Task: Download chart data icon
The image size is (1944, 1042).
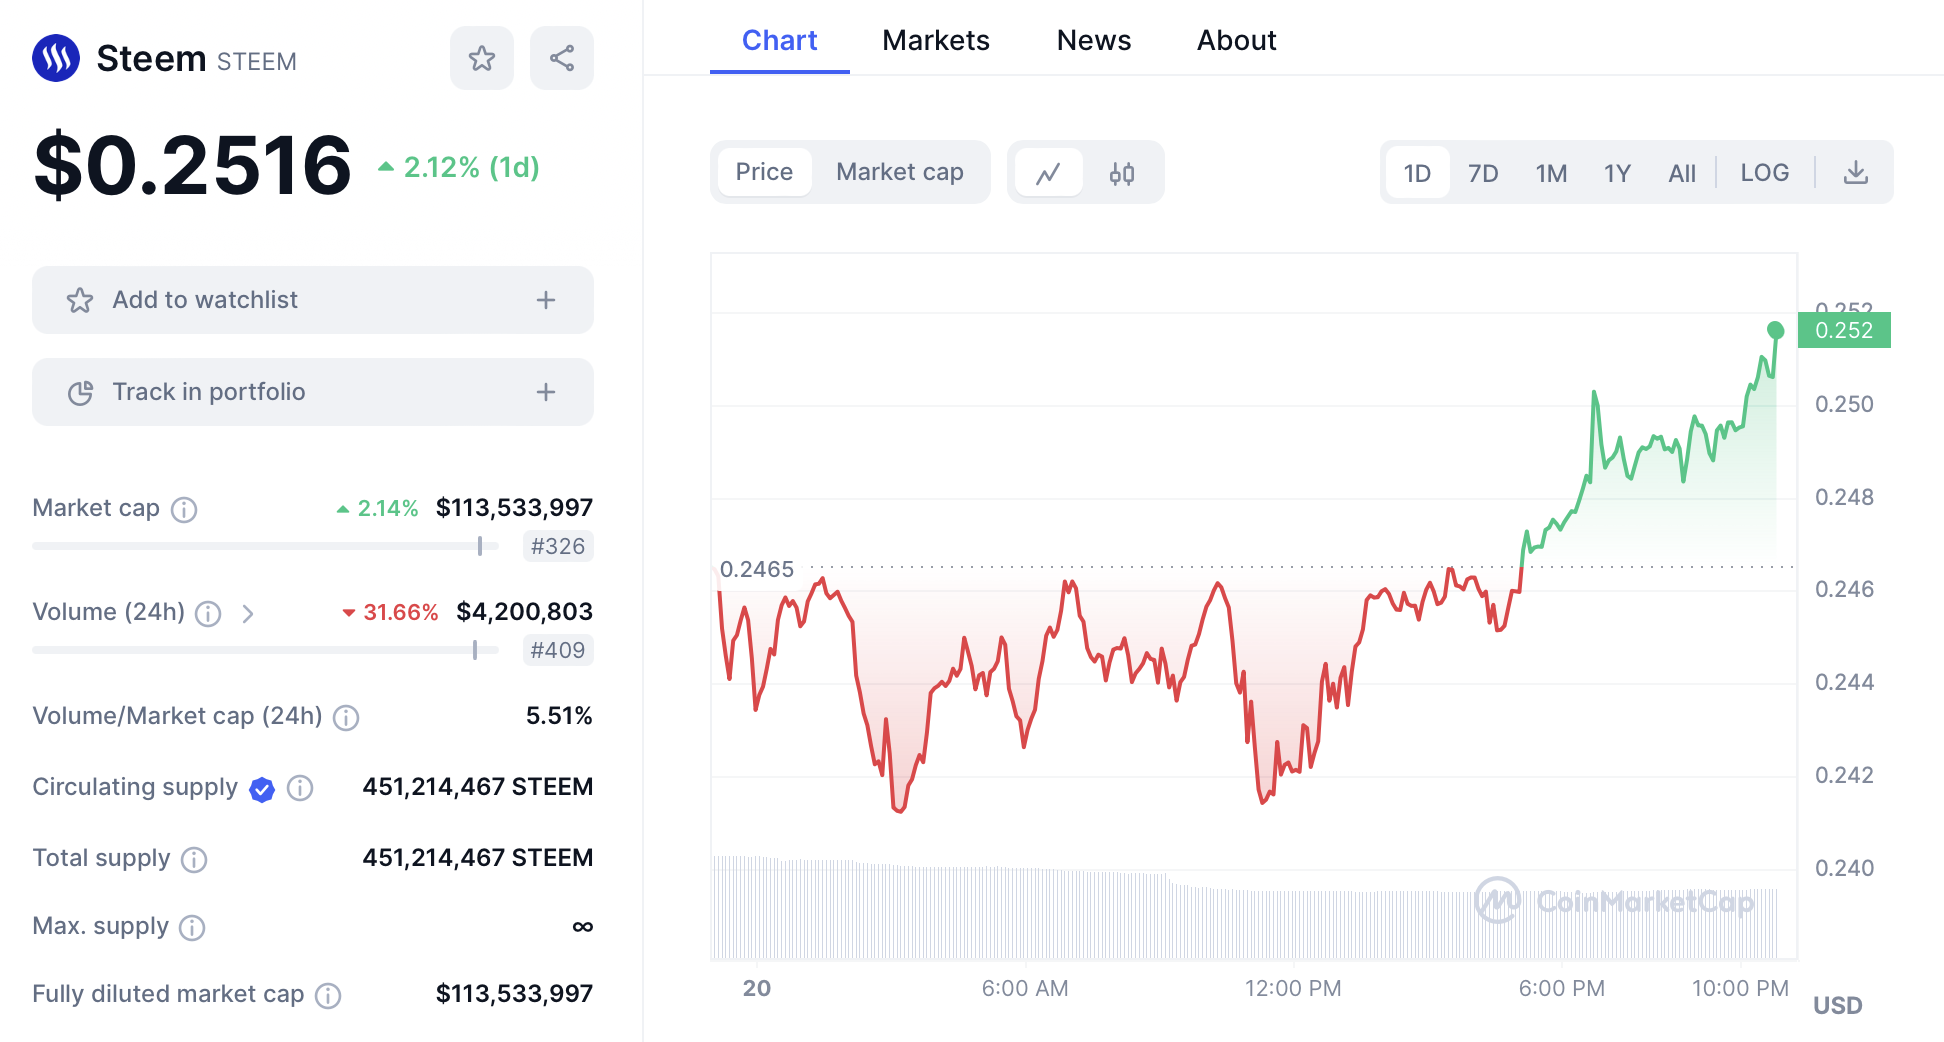Action: coord(1855,173)
